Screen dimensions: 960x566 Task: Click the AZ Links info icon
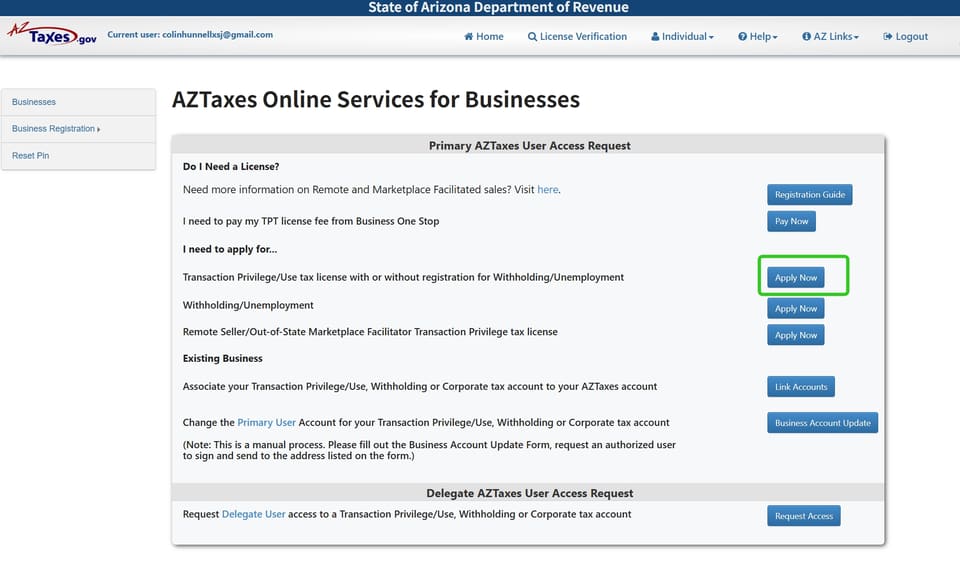point(806,37)
